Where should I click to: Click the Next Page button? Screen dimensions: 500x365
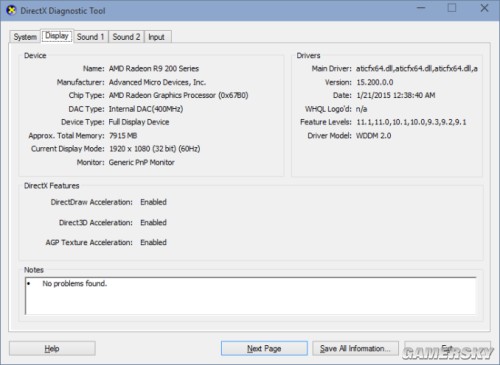(264, 349)
